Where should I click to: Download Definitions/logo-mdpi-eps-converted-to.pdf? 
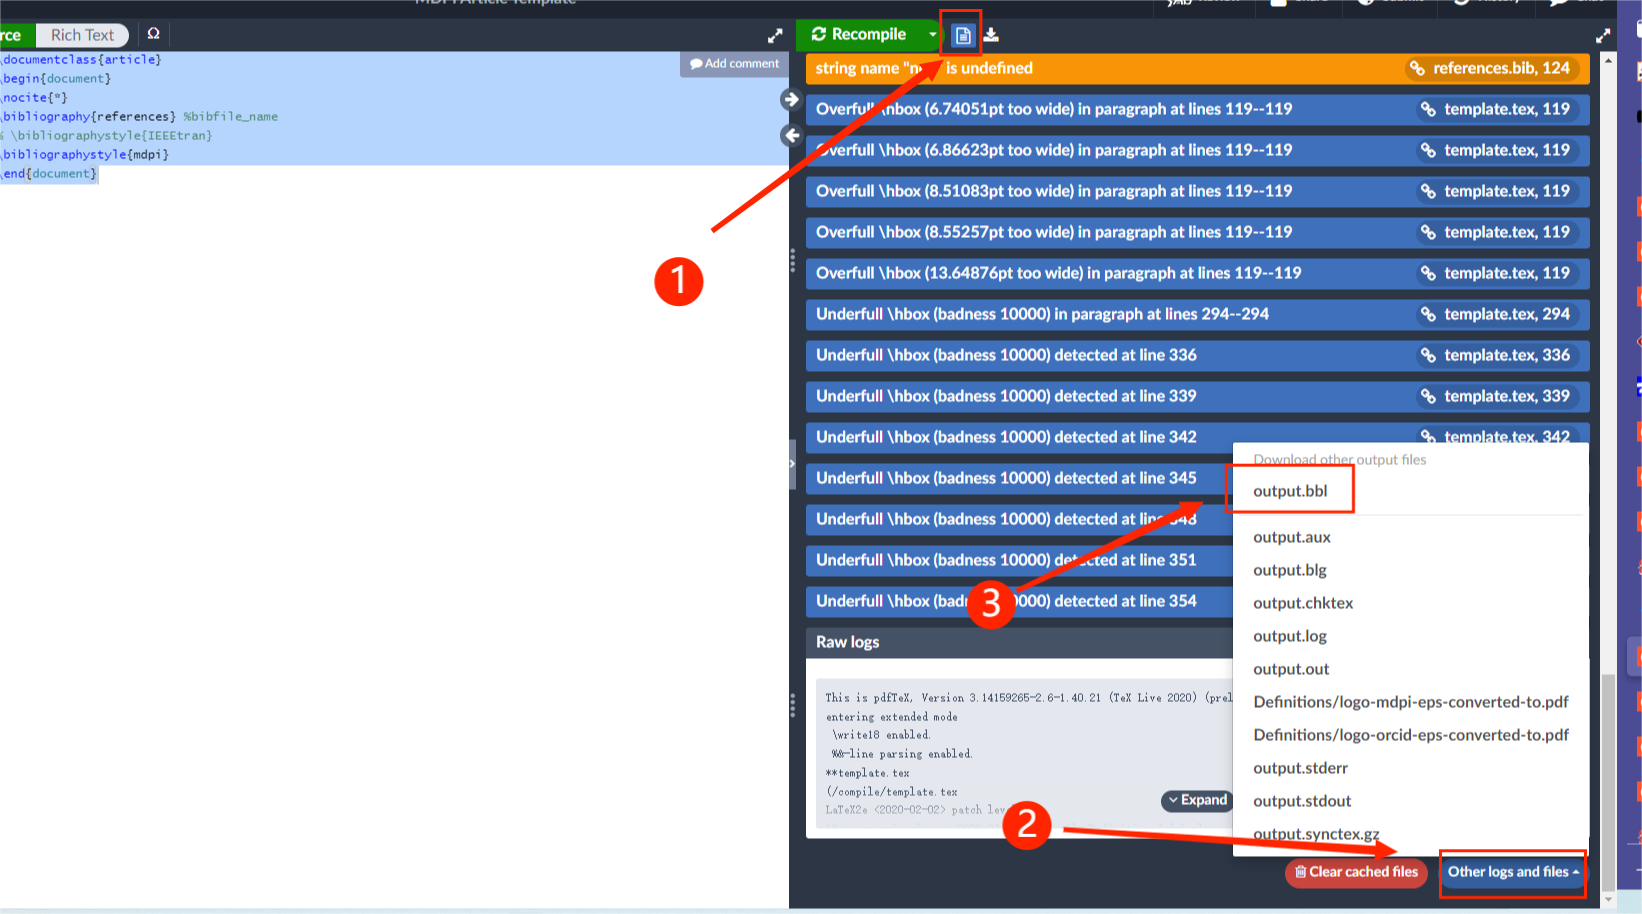coord(1411,702)
